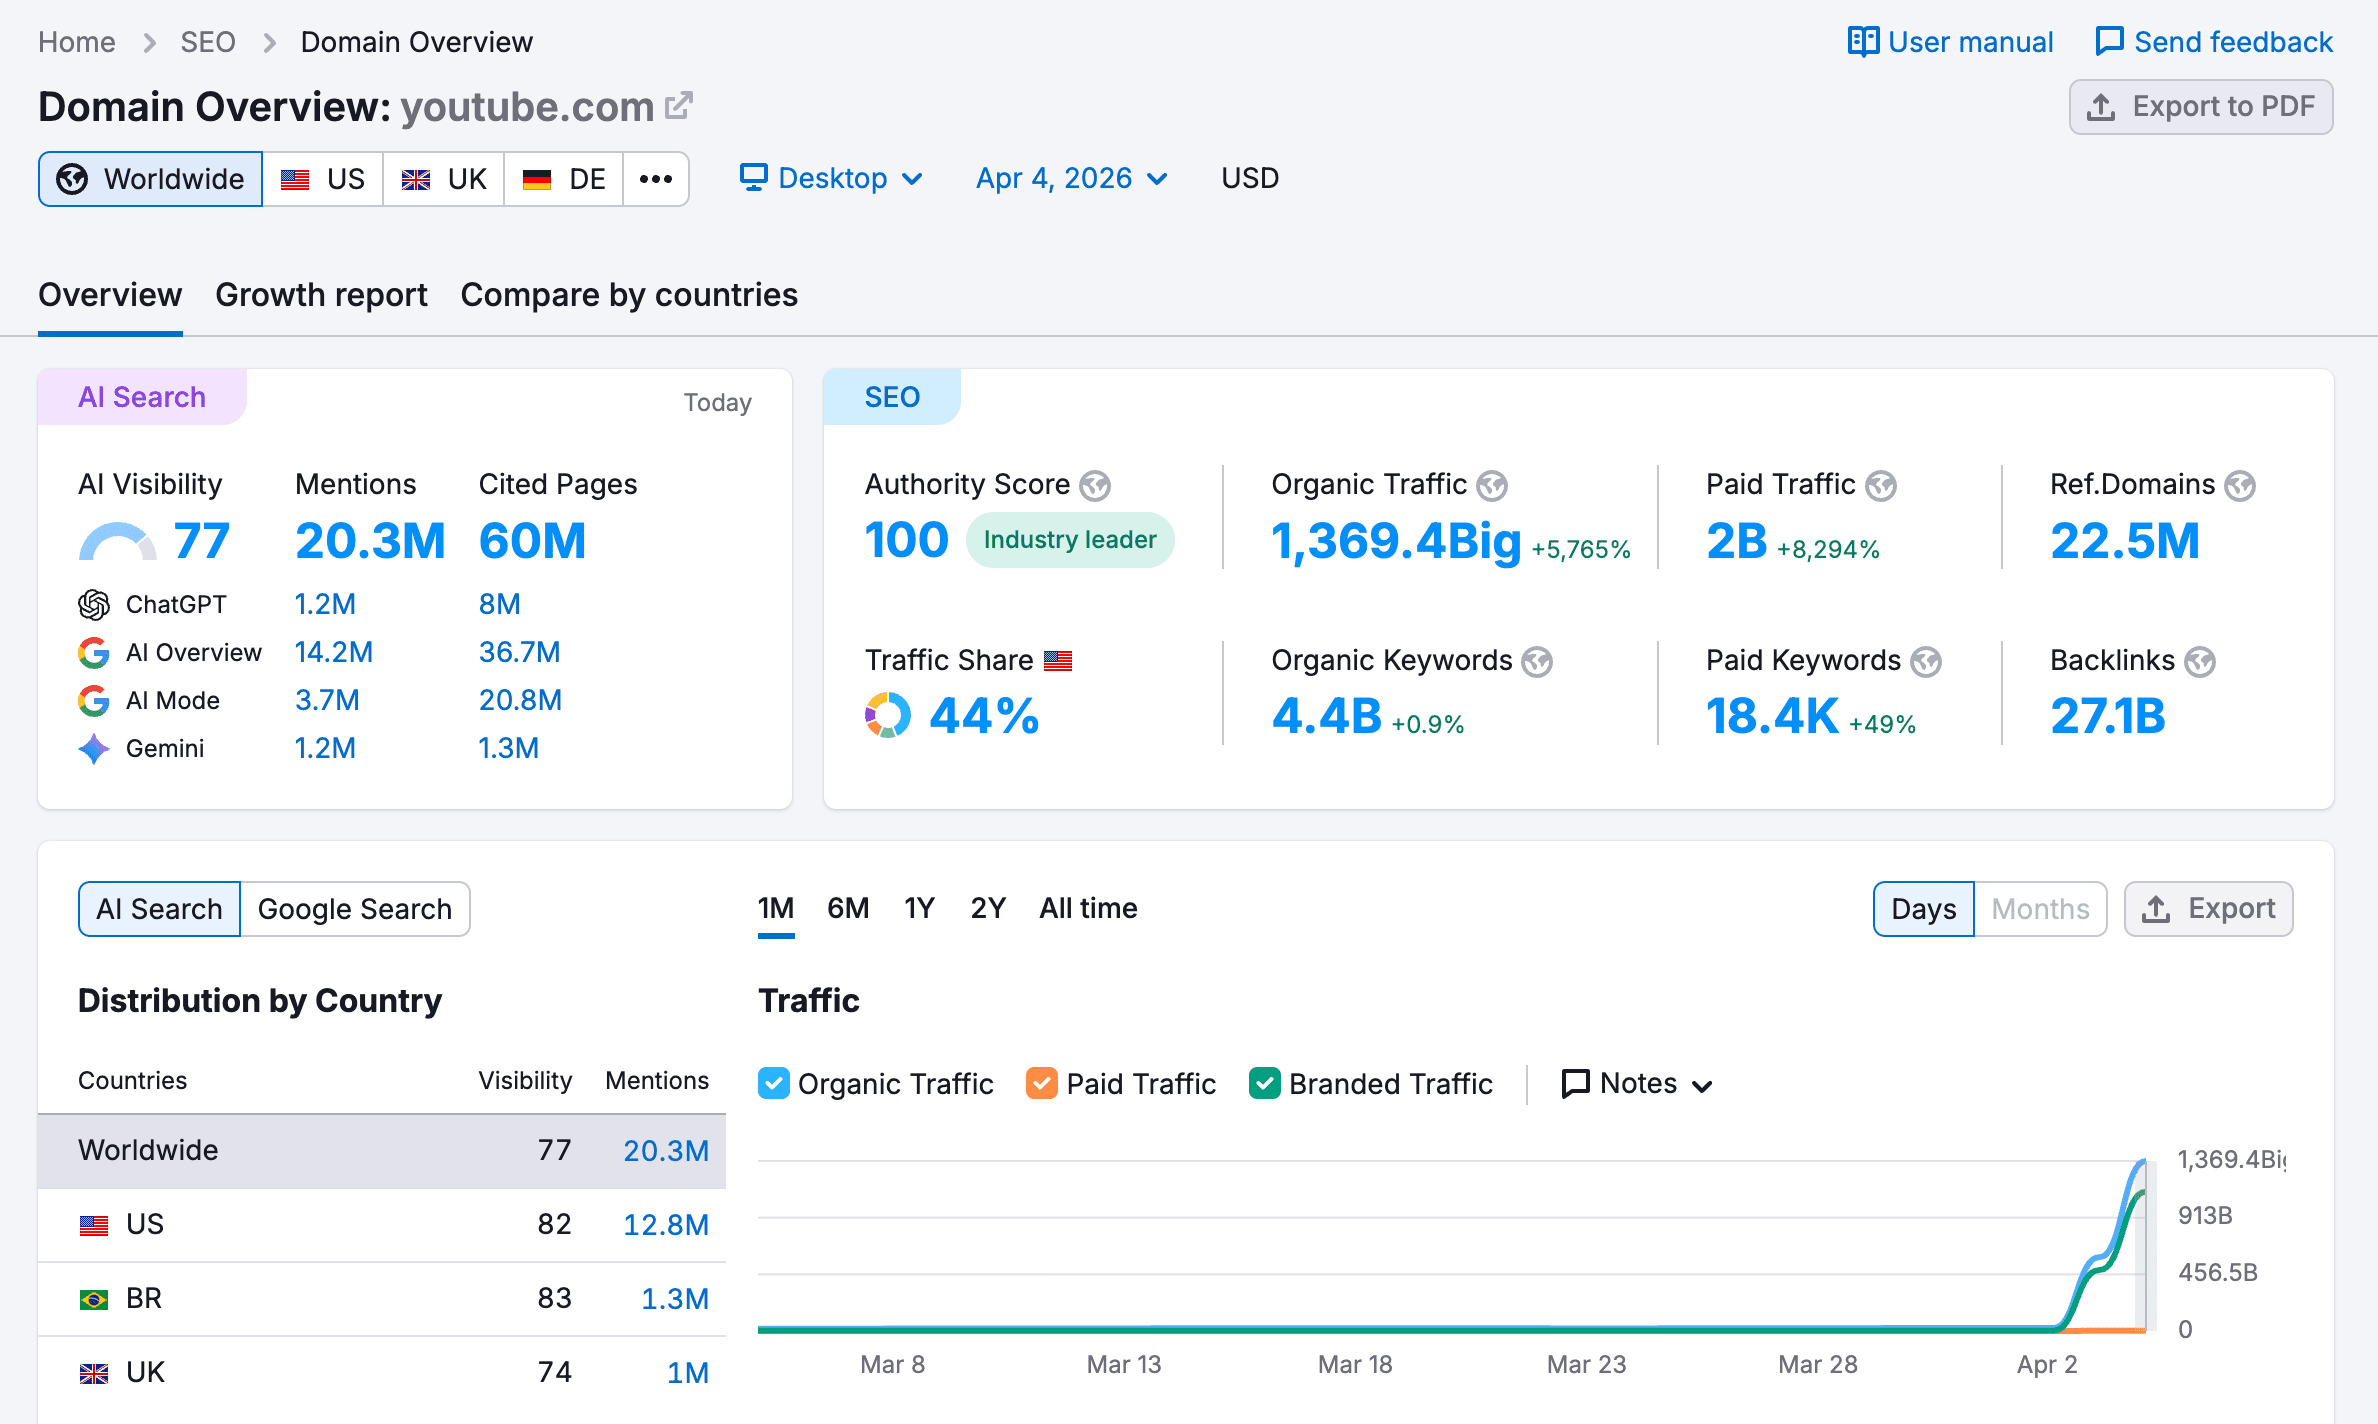
Task: Toggle the Paid Traffic checkbox
Action: [x=1042, y=1084]
